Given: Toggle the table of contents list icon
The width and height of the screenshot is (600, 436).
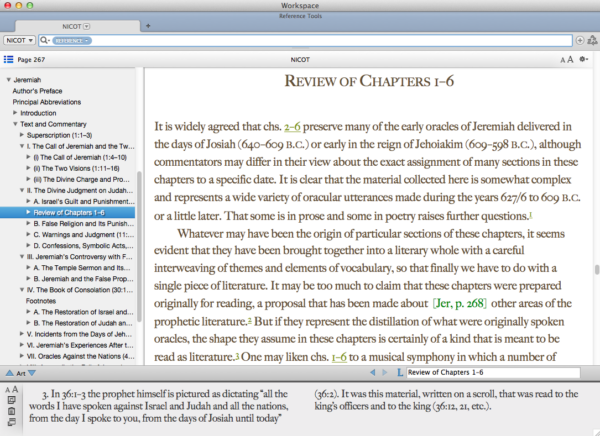Looking at the screenshot, I should point(8,60).
